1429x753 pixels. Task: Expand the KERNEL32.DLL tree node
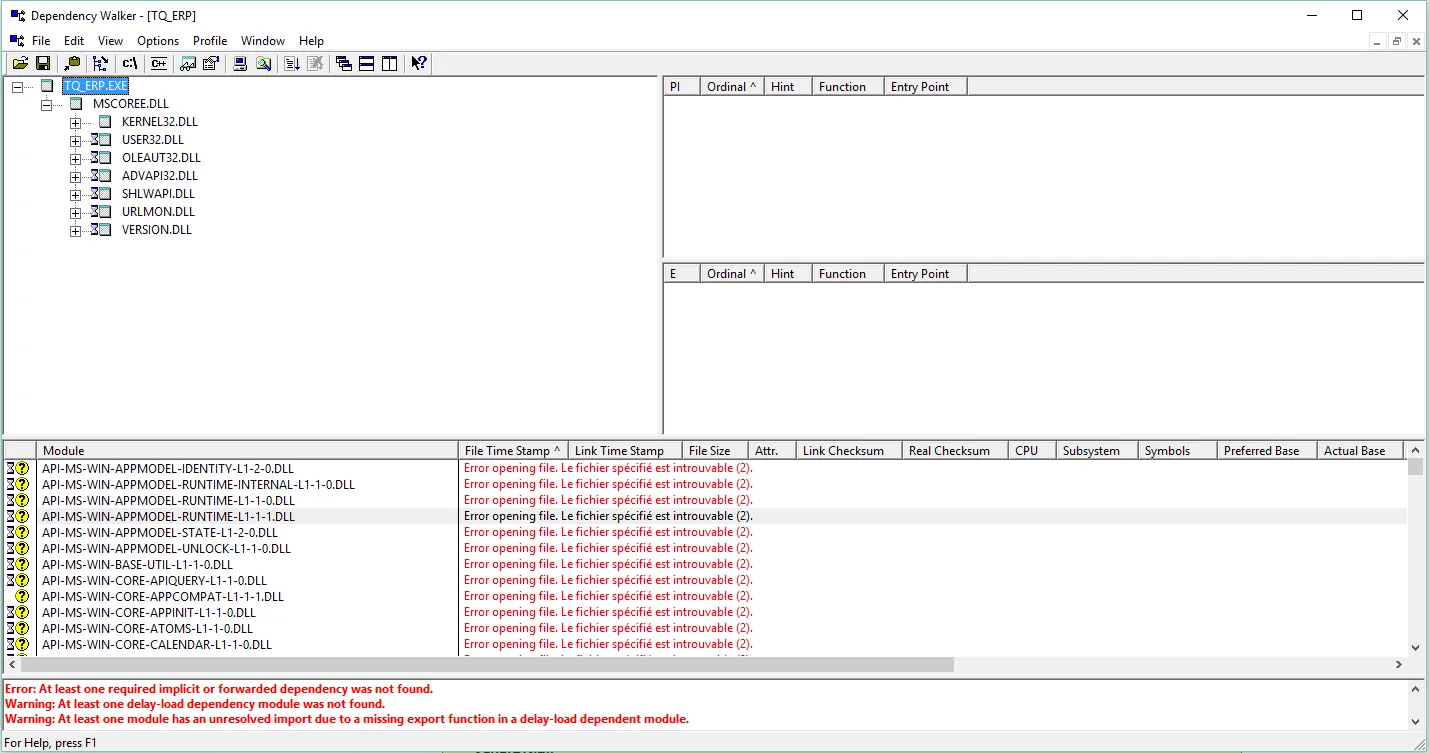click(x=75, y=123)
